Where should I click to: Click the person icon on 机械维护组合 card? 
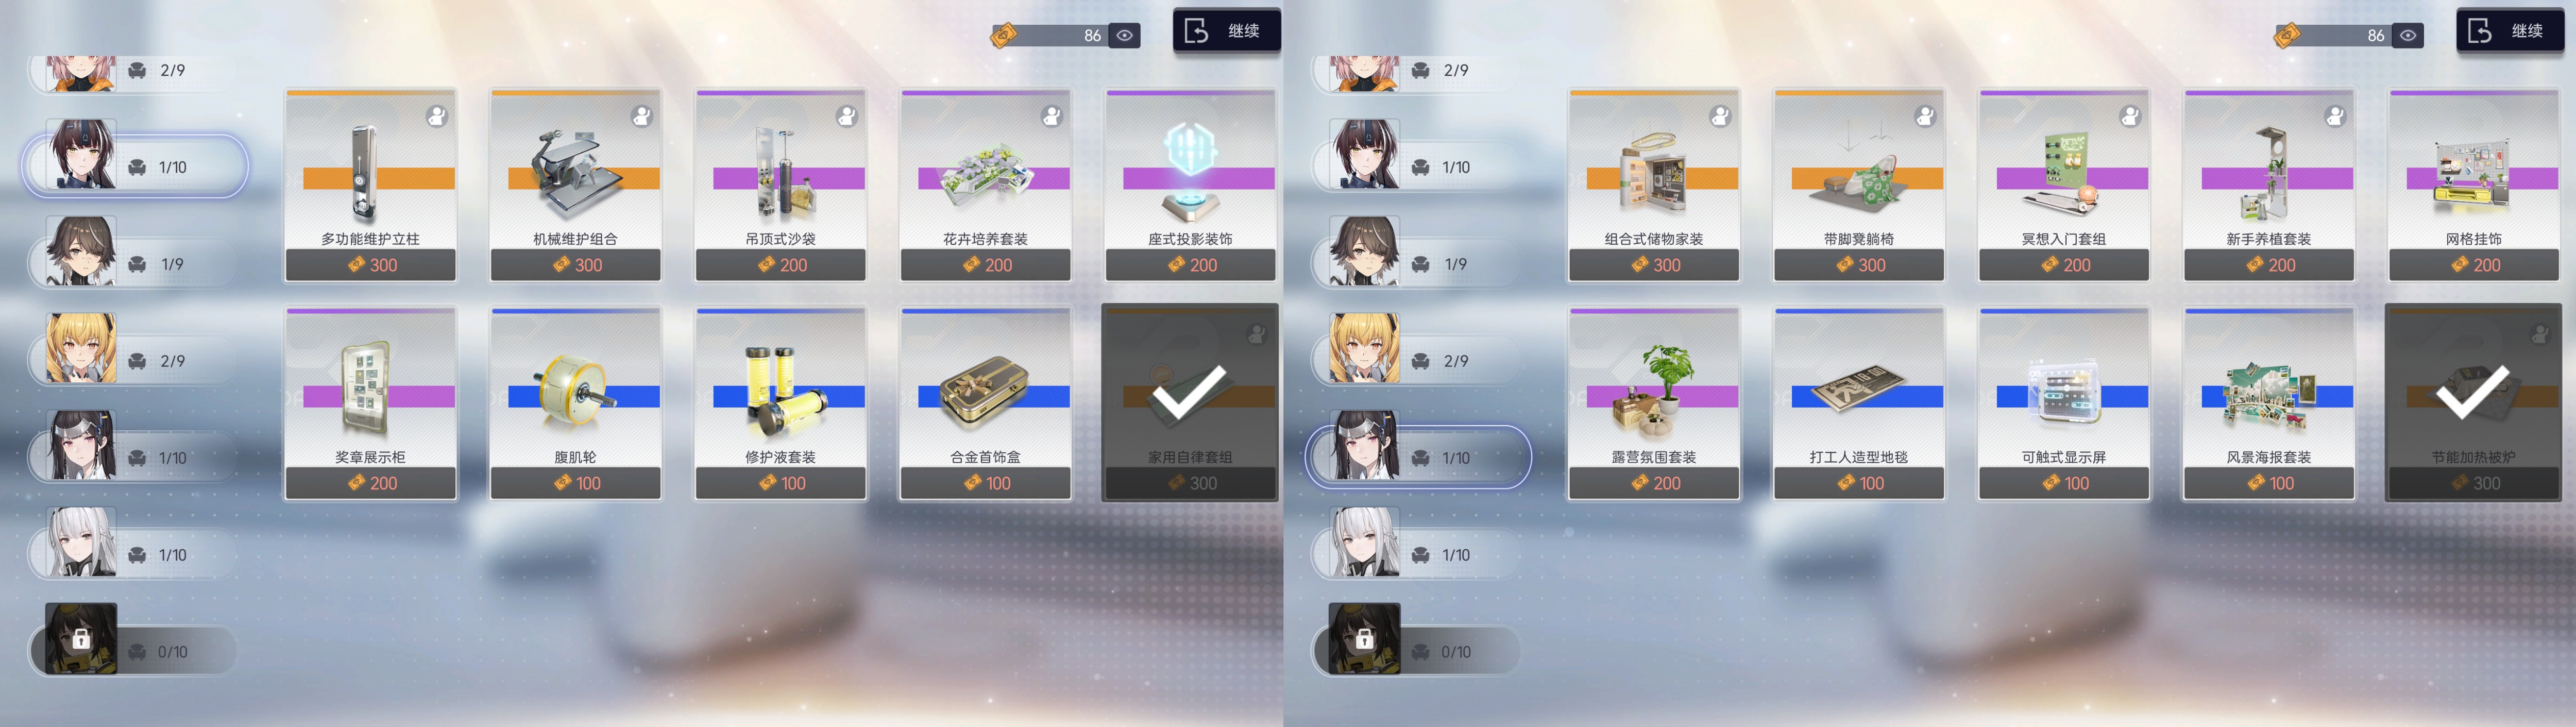point(642,116)
